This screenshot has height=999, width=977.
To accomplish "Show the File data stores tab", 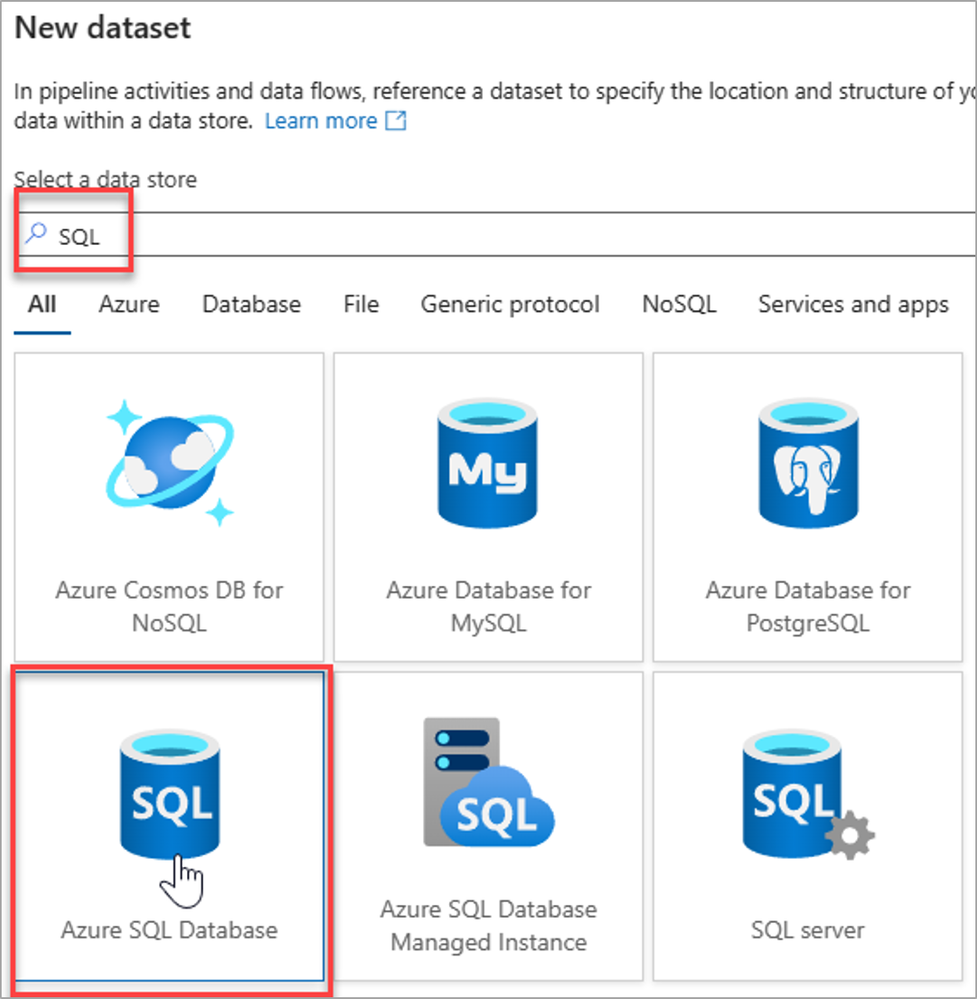I will pos(361,304).
